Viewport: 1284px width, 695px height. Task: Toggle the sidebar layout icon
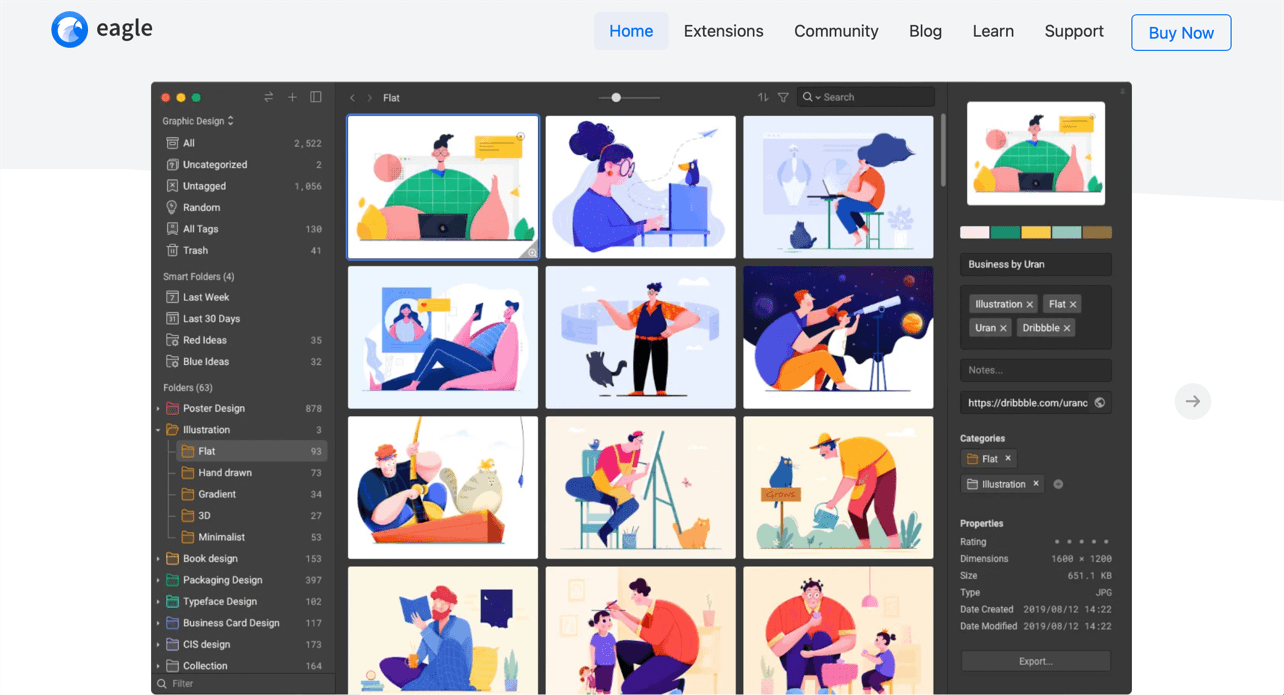[x=316, y=97]
